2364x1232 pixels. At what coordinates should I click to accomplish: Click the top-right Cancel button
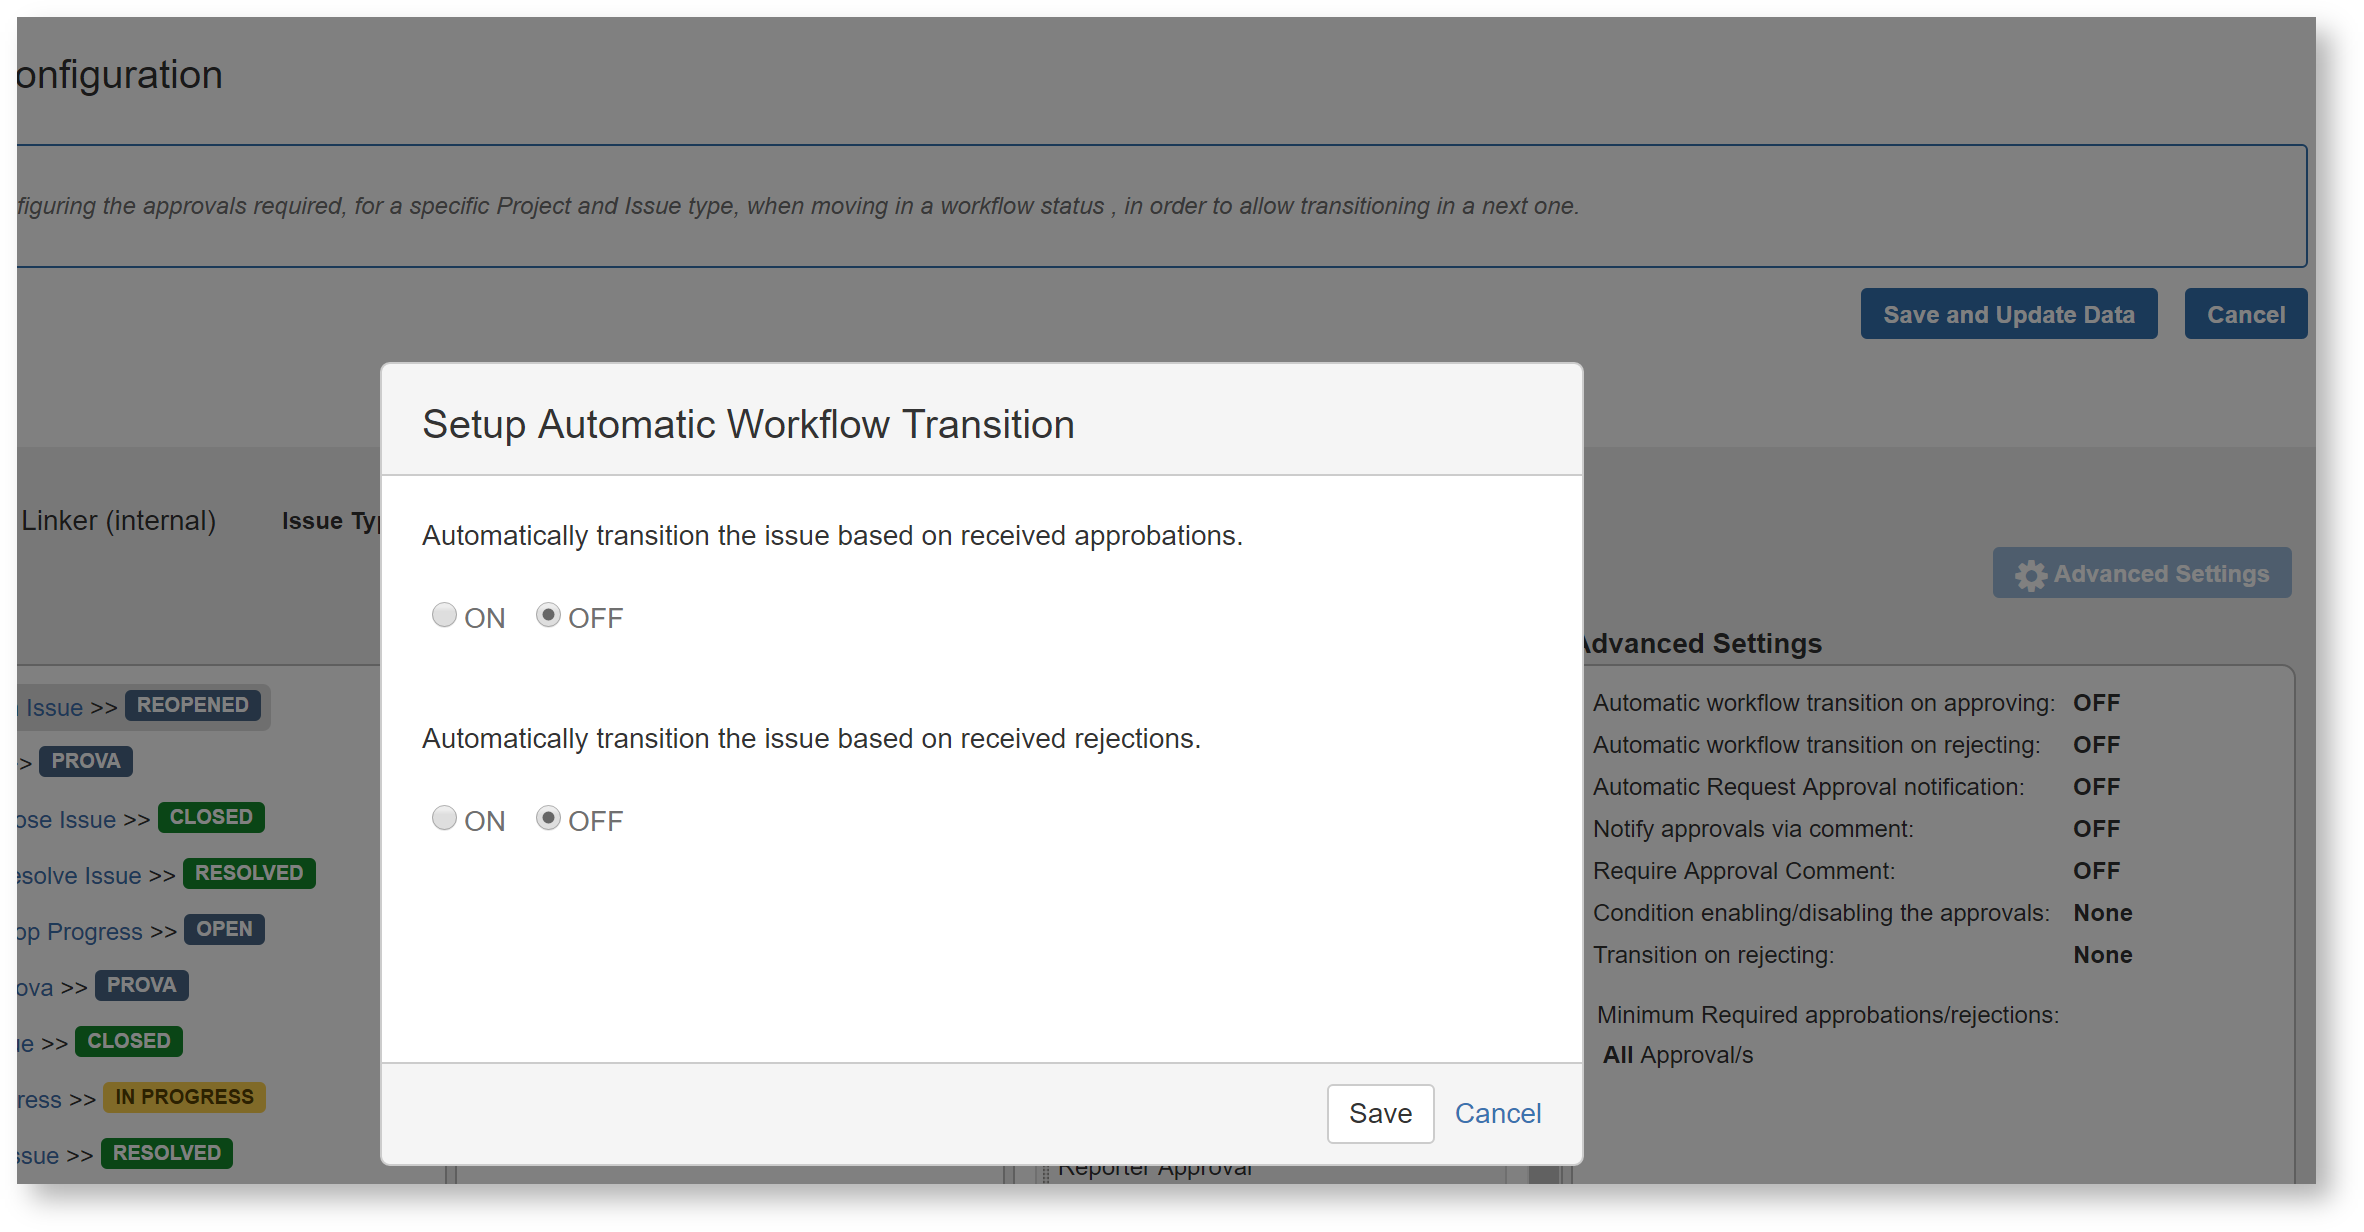point(2245,314)
